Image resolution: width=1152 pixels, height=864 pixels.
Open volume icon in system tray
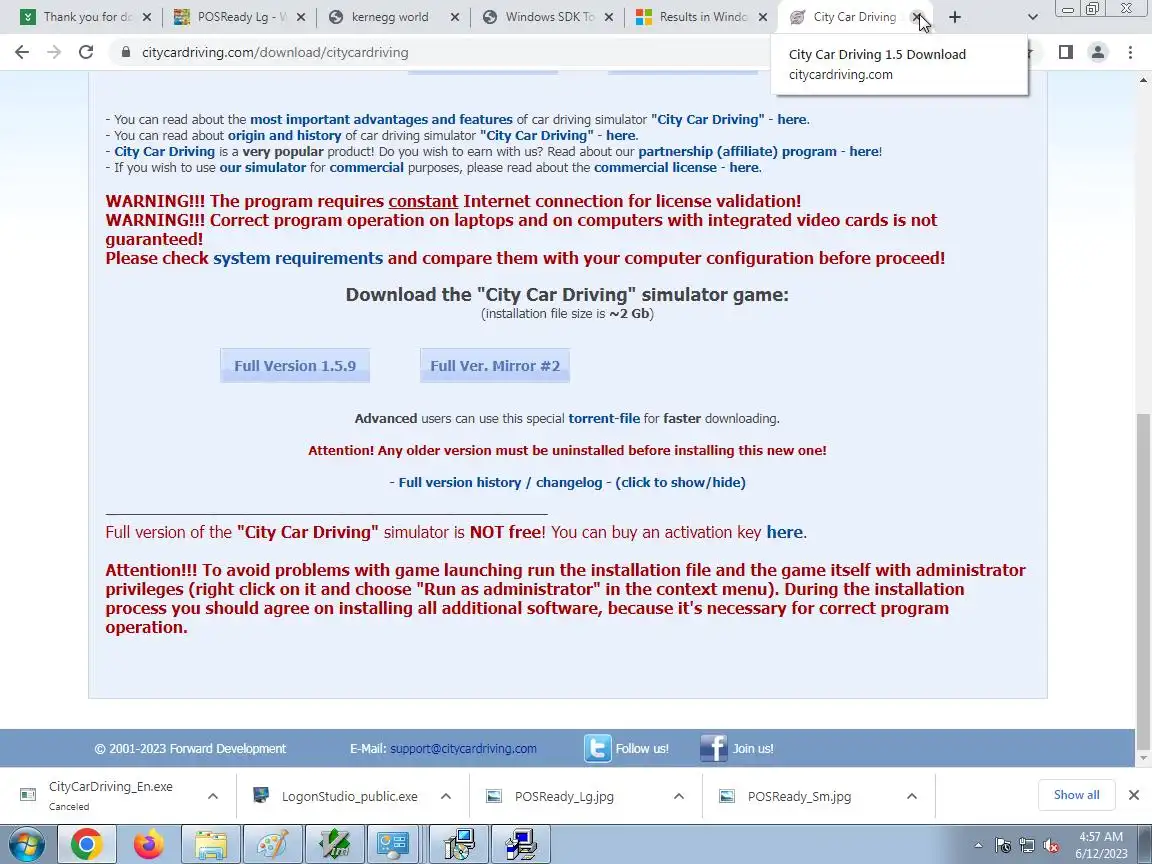coord(1051,846)
